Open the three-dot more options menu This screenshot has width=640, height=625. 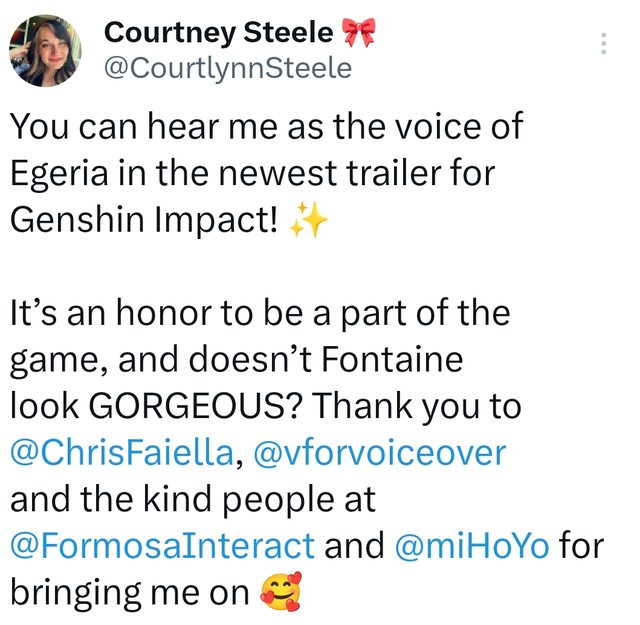tap(603, 43)
